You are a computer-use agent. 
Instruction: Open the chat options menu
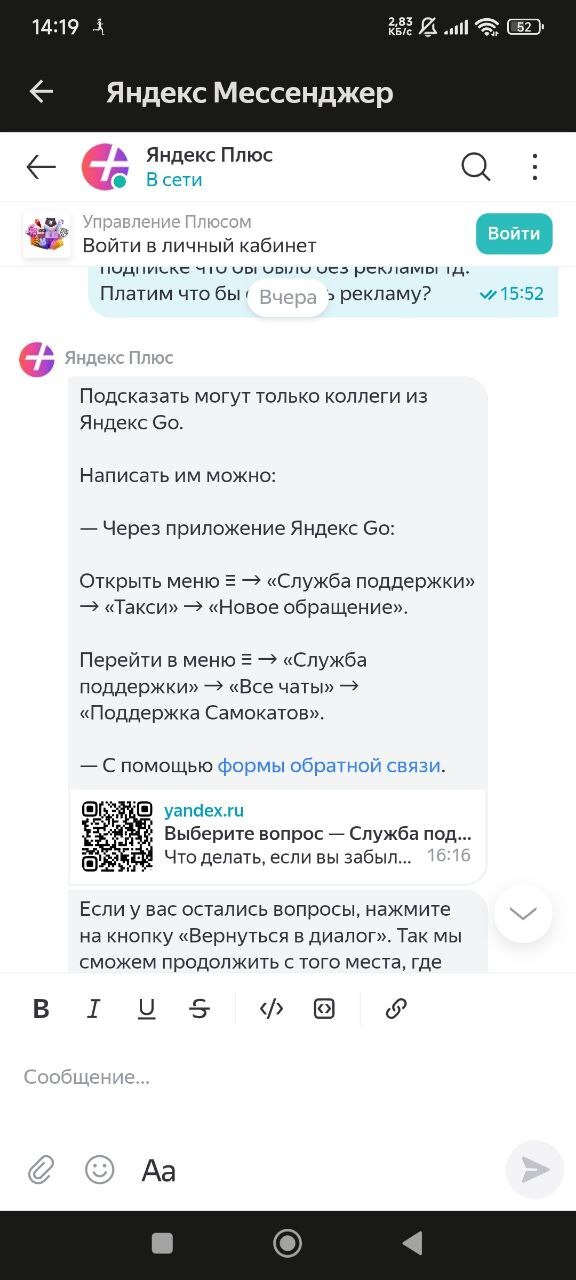tap(535, 167)
